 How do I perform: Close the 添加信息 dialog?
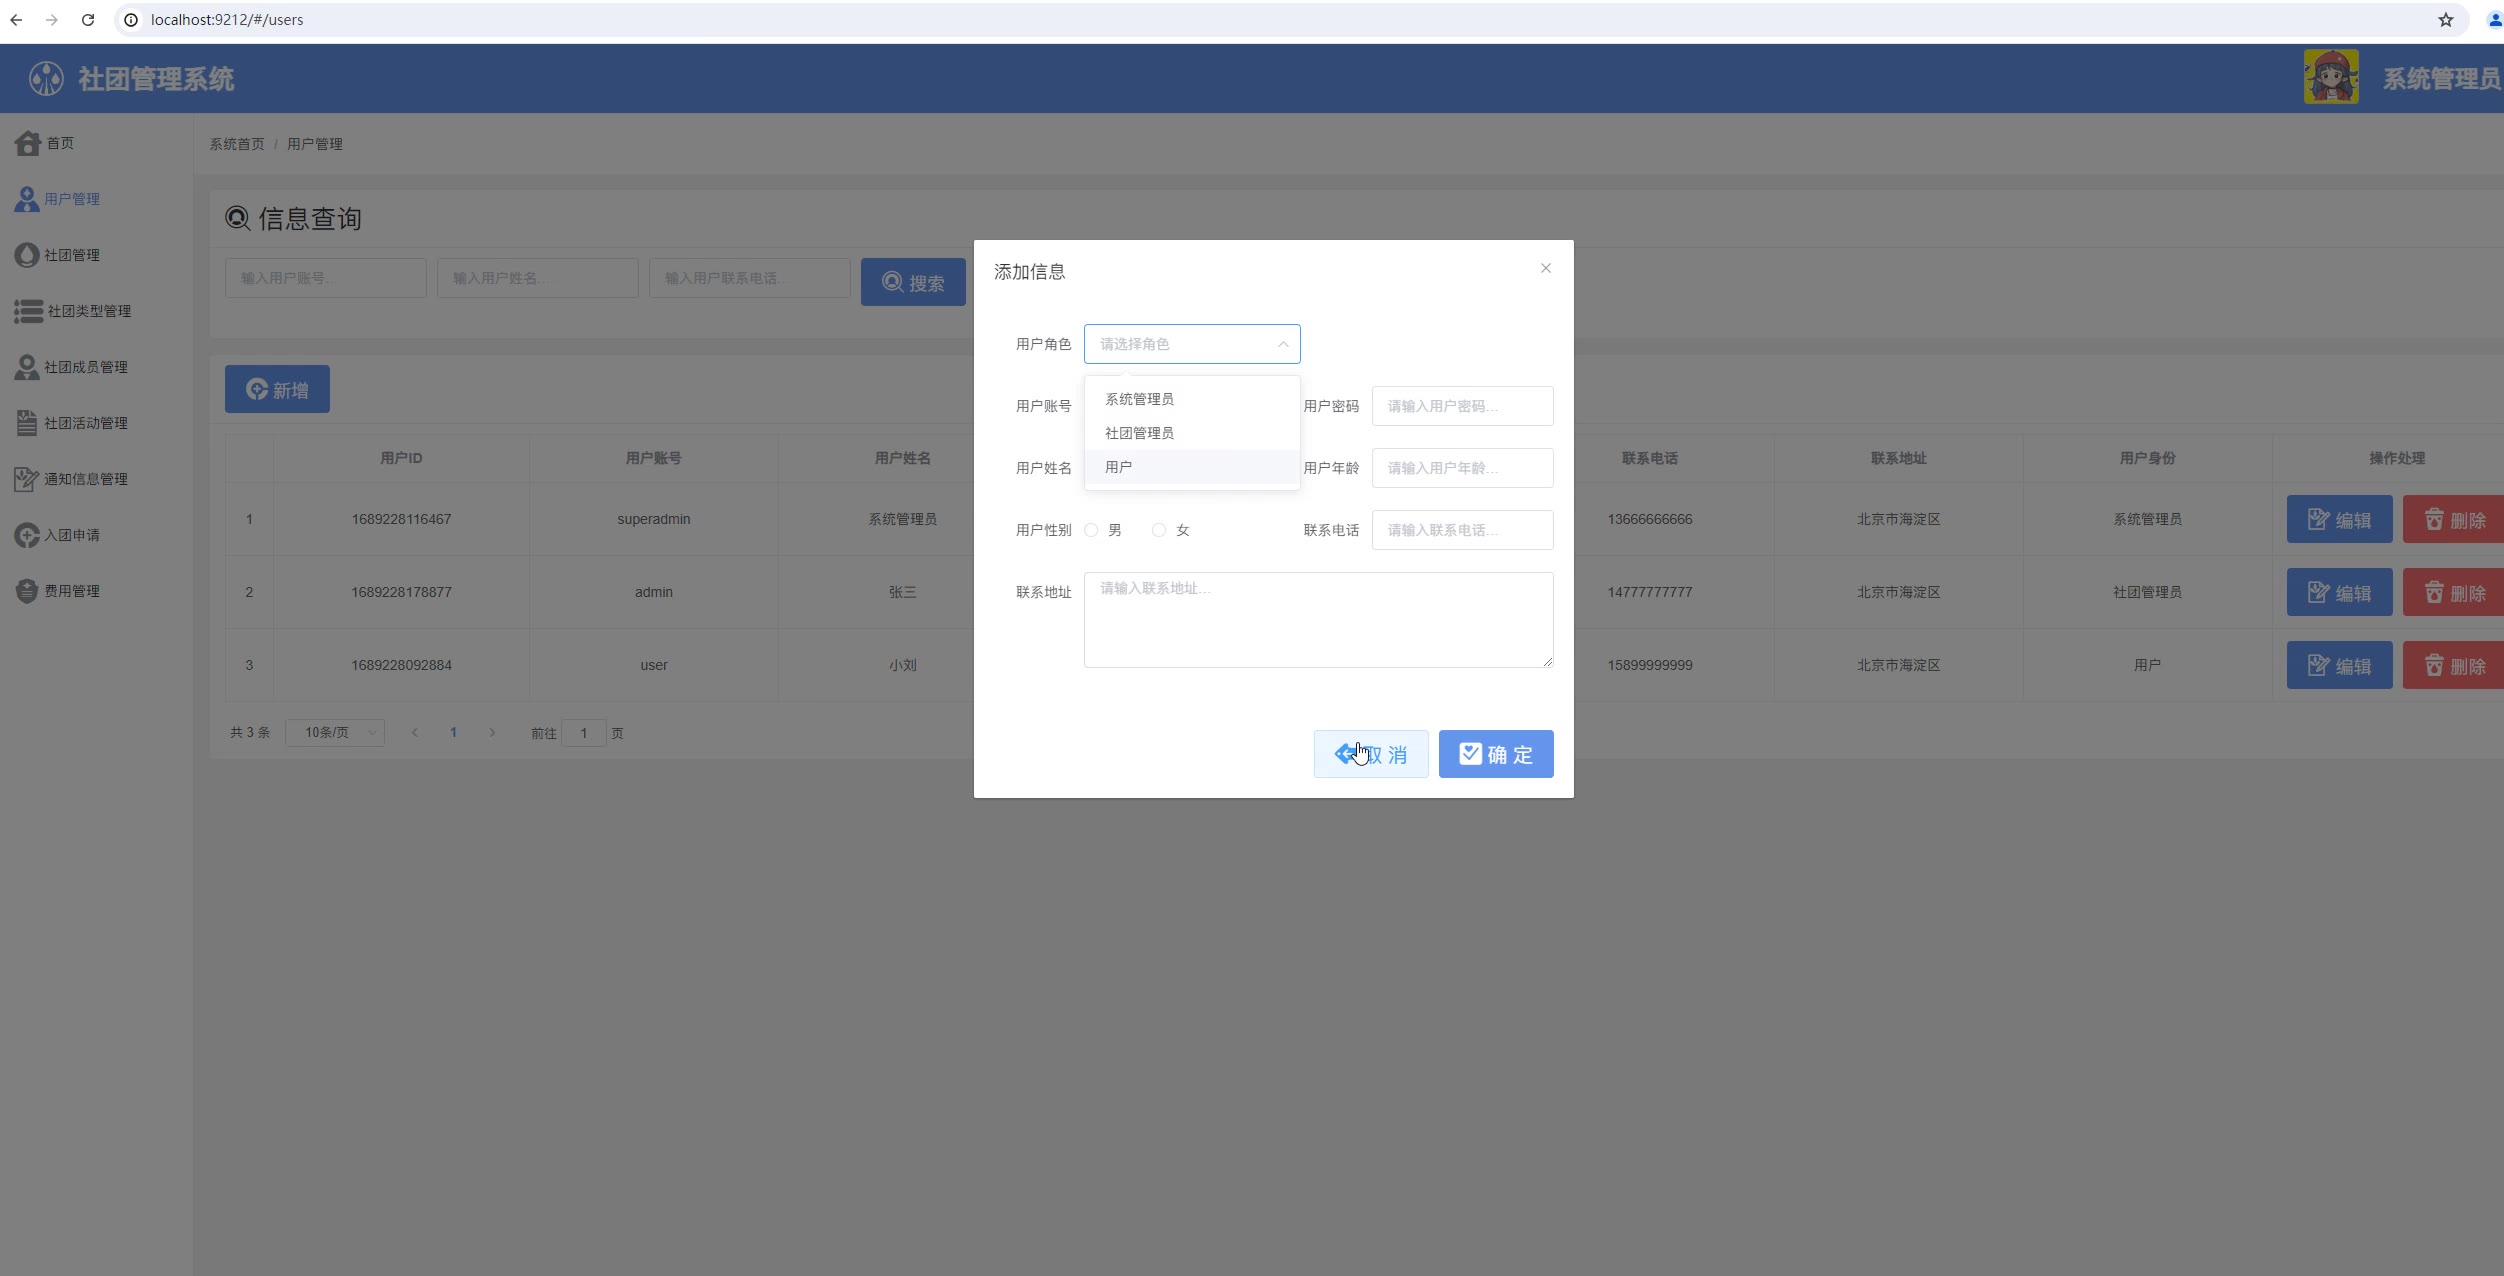[1545, 269]
